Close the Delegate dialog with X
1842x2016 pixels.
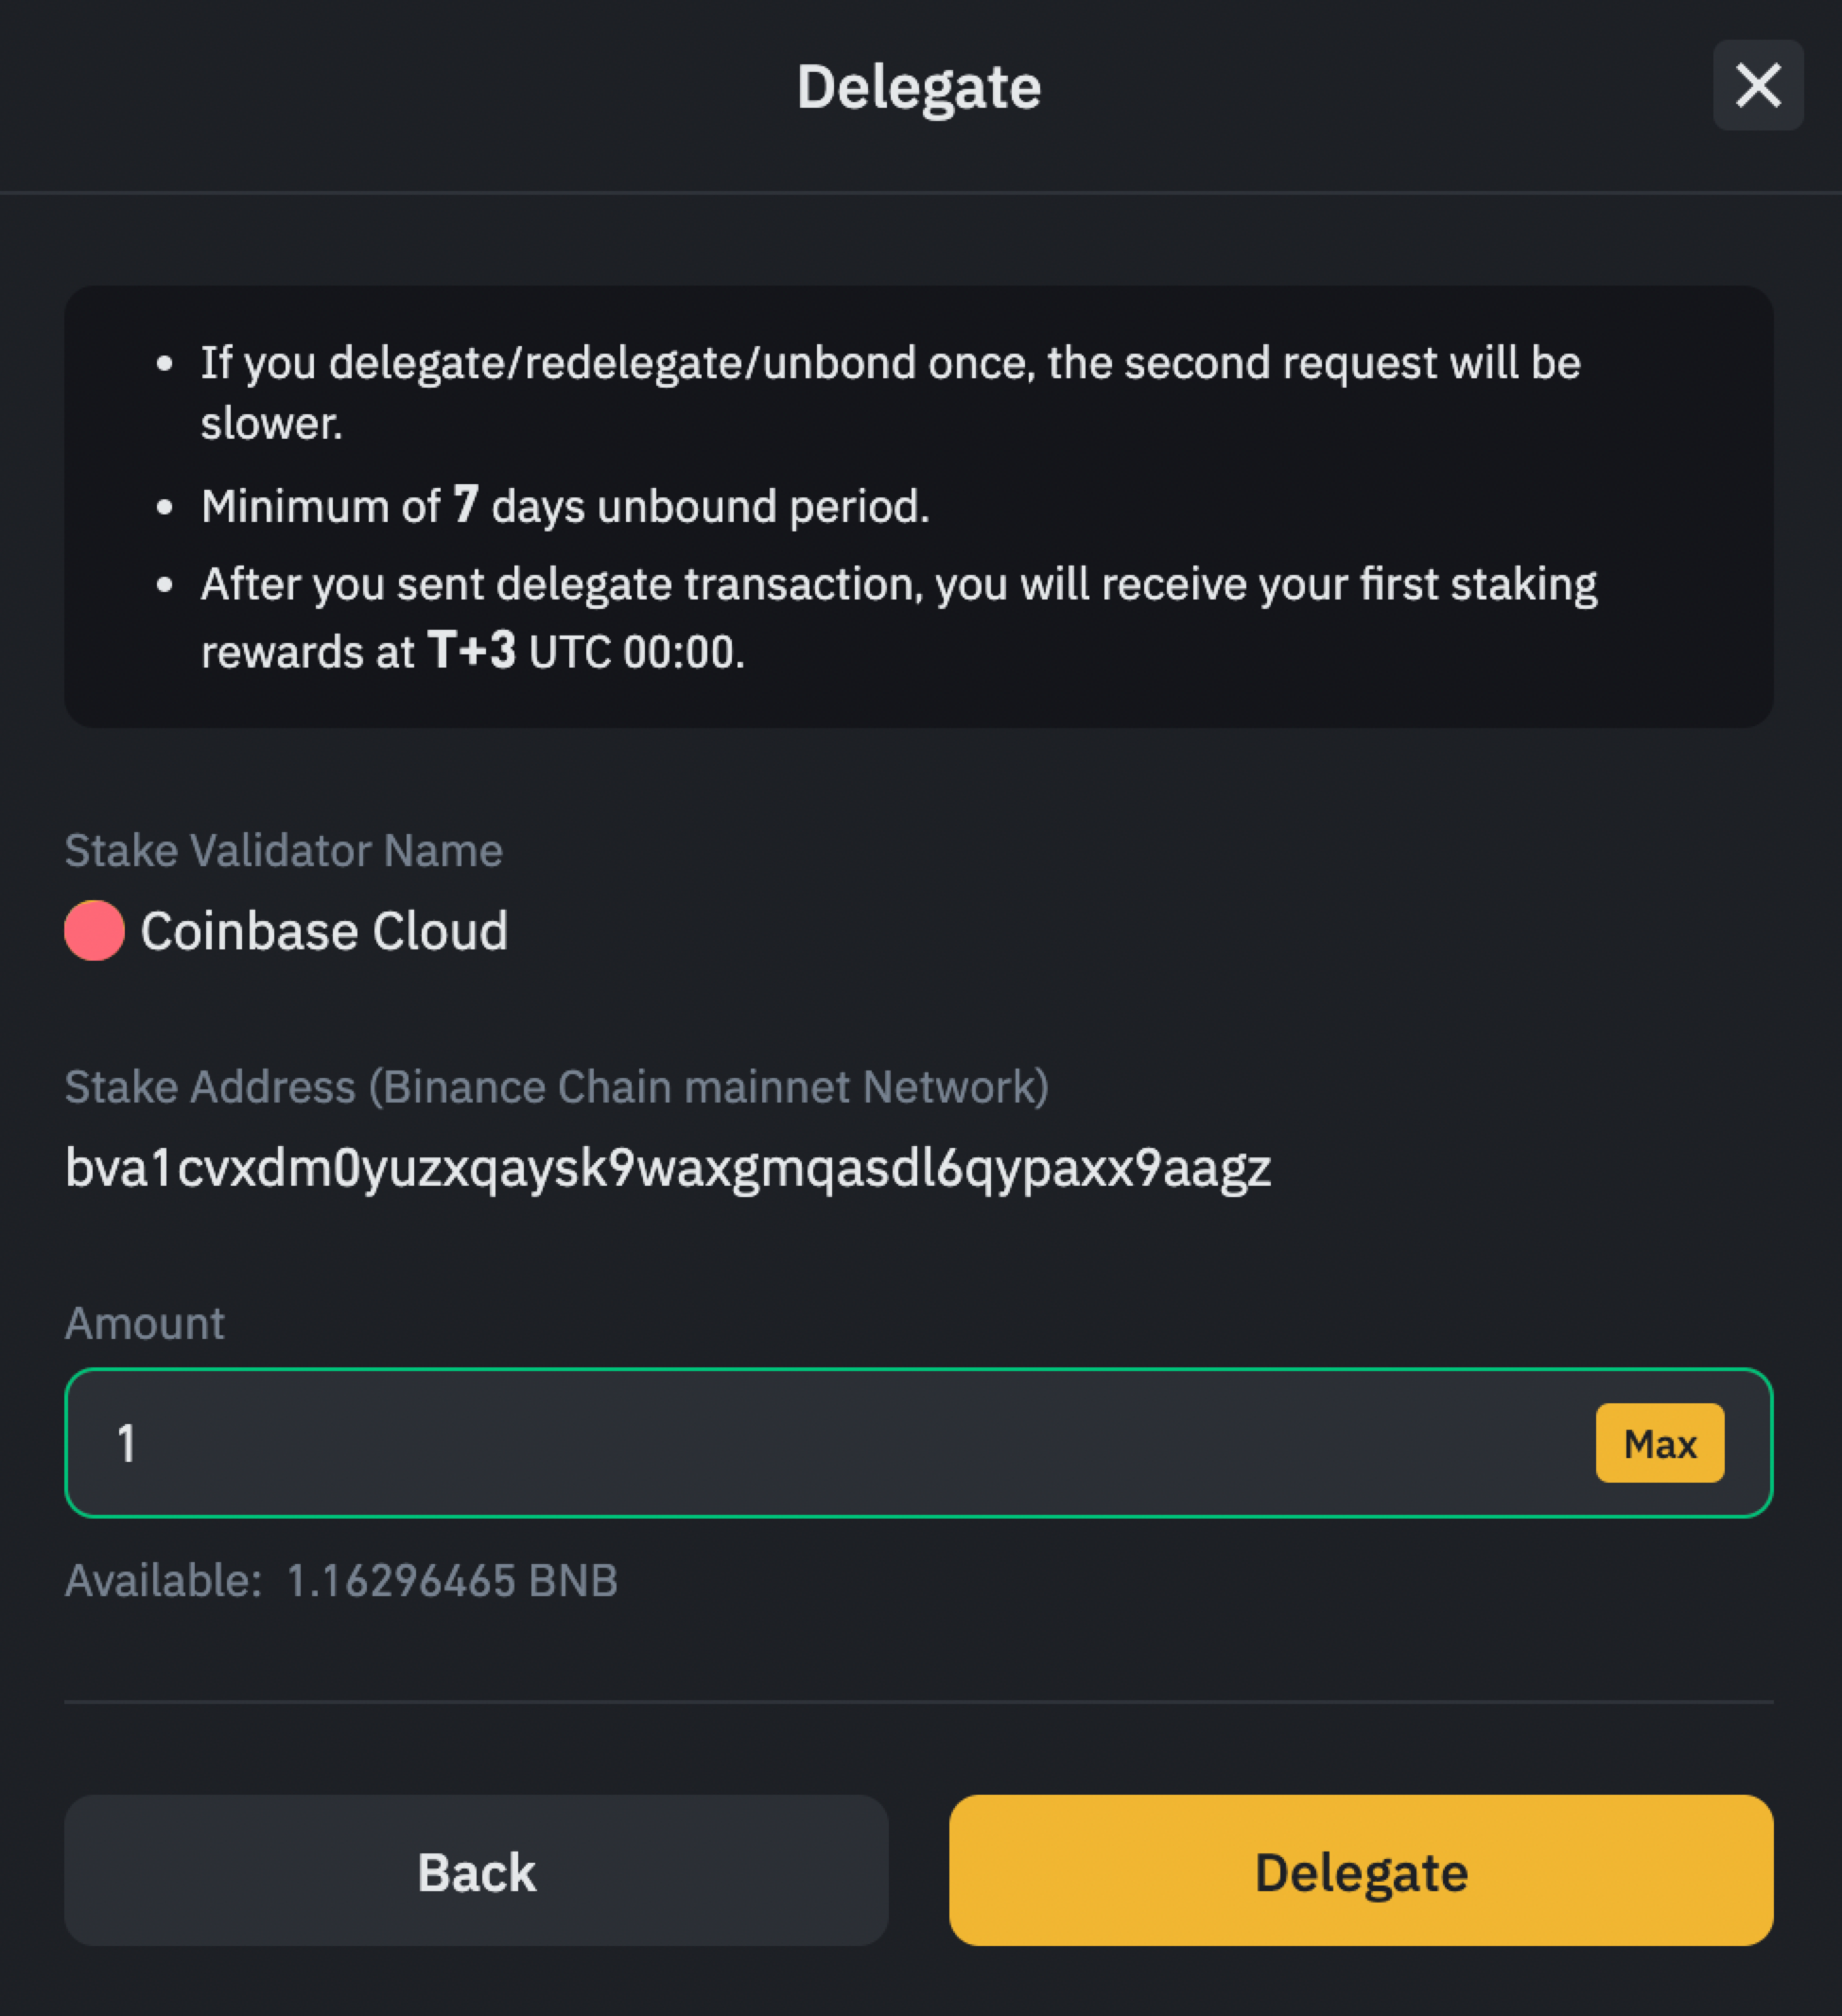[x=1757, y=85]
